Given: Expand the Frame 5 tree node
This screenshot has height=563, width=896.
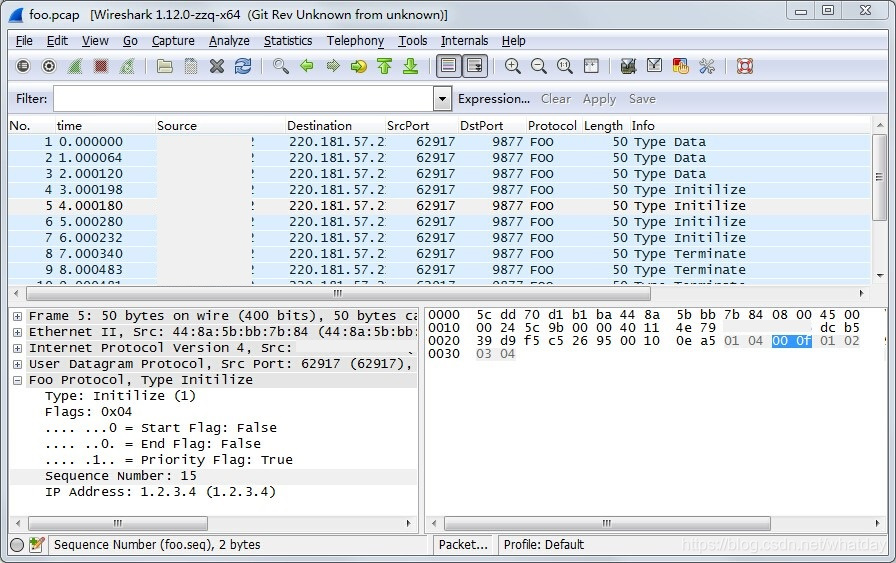Looking at the screenshot, I should coord(18,316).
